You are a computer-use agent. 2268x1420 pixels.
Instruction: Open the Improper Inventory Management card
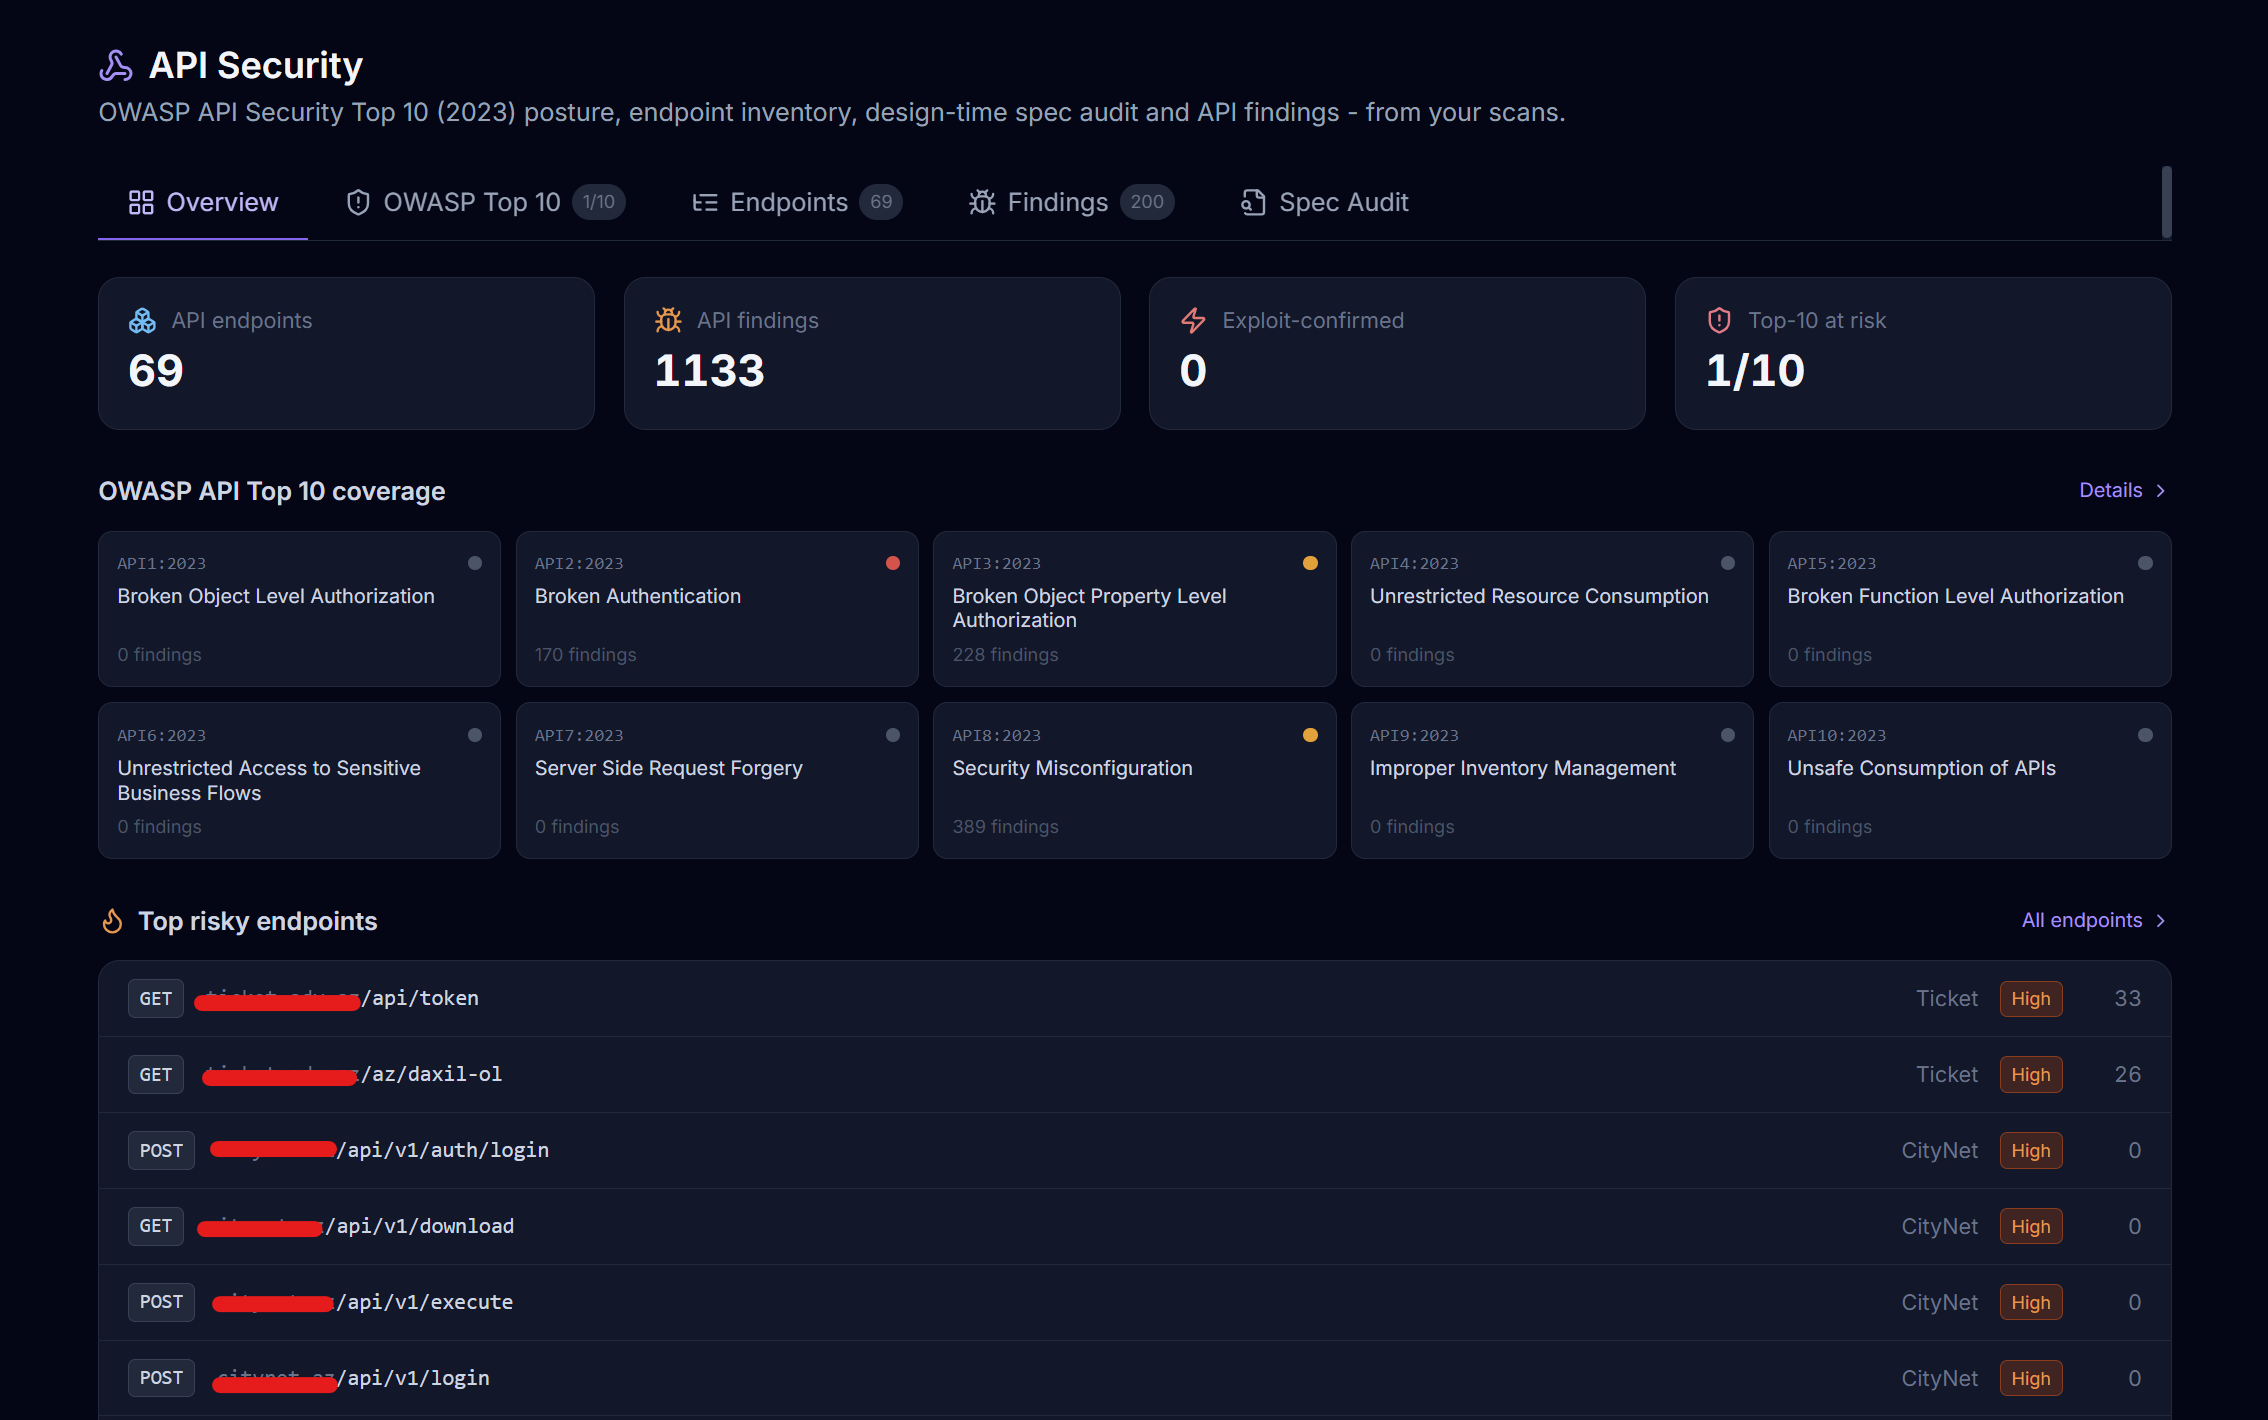click(1552, 781)
